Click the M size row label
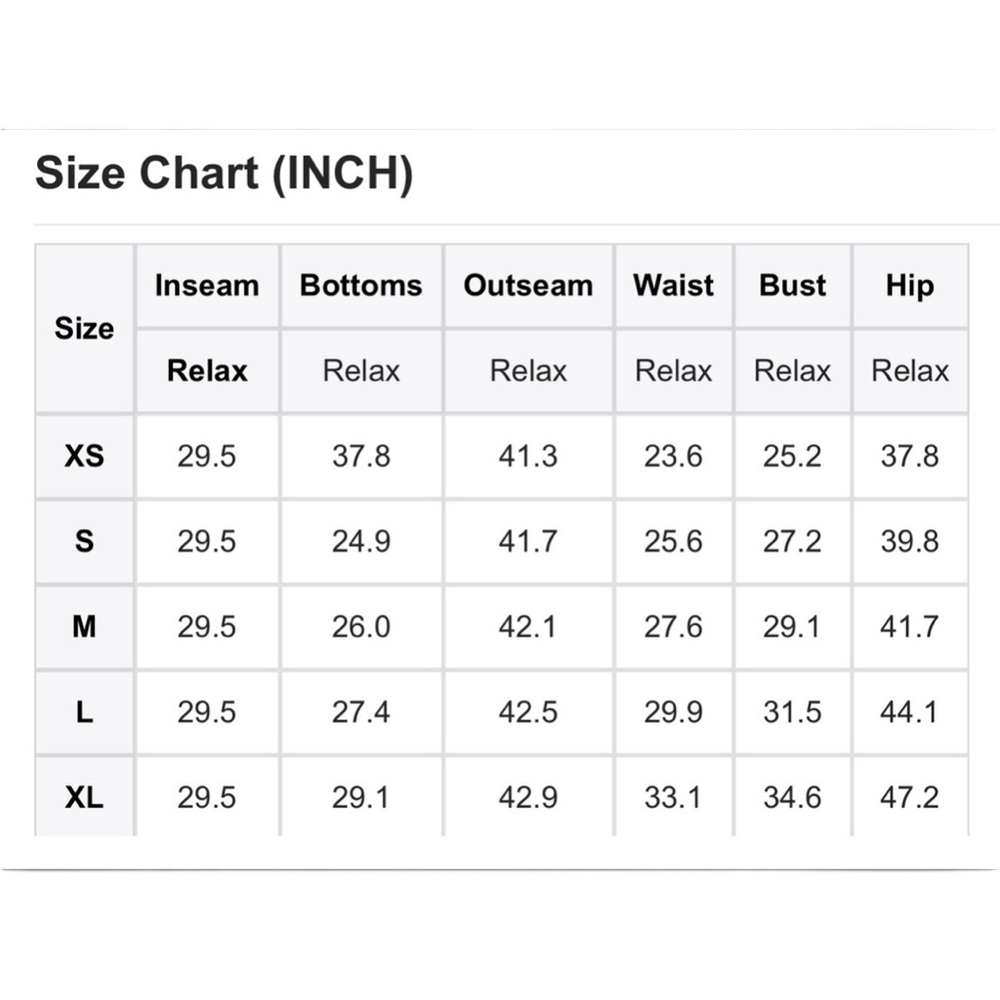This screenshot has height=1000, width=1000. click(84, 627)
